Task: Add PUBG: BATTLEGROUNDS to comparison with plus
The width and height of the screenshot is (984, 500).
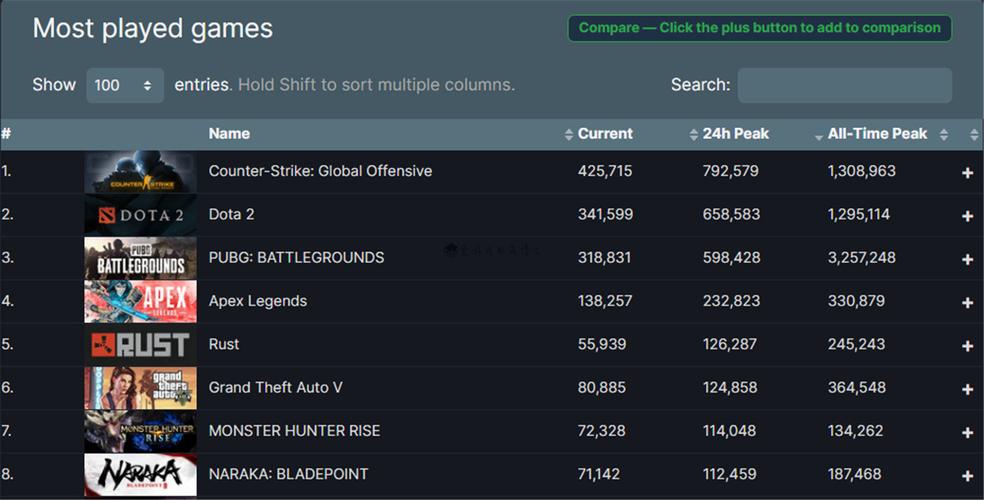Action: pos(967,259)
